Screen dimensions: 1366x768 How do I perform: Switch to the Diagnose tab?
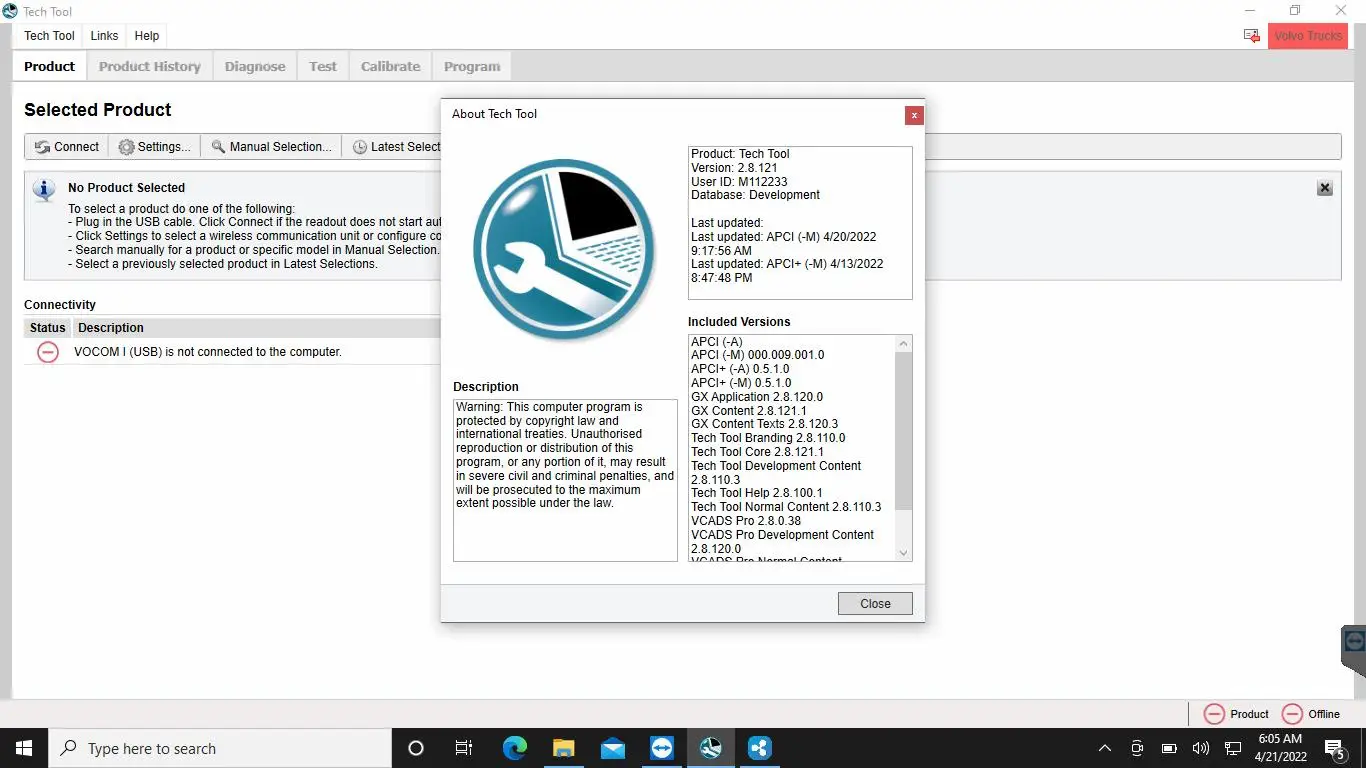254,65
